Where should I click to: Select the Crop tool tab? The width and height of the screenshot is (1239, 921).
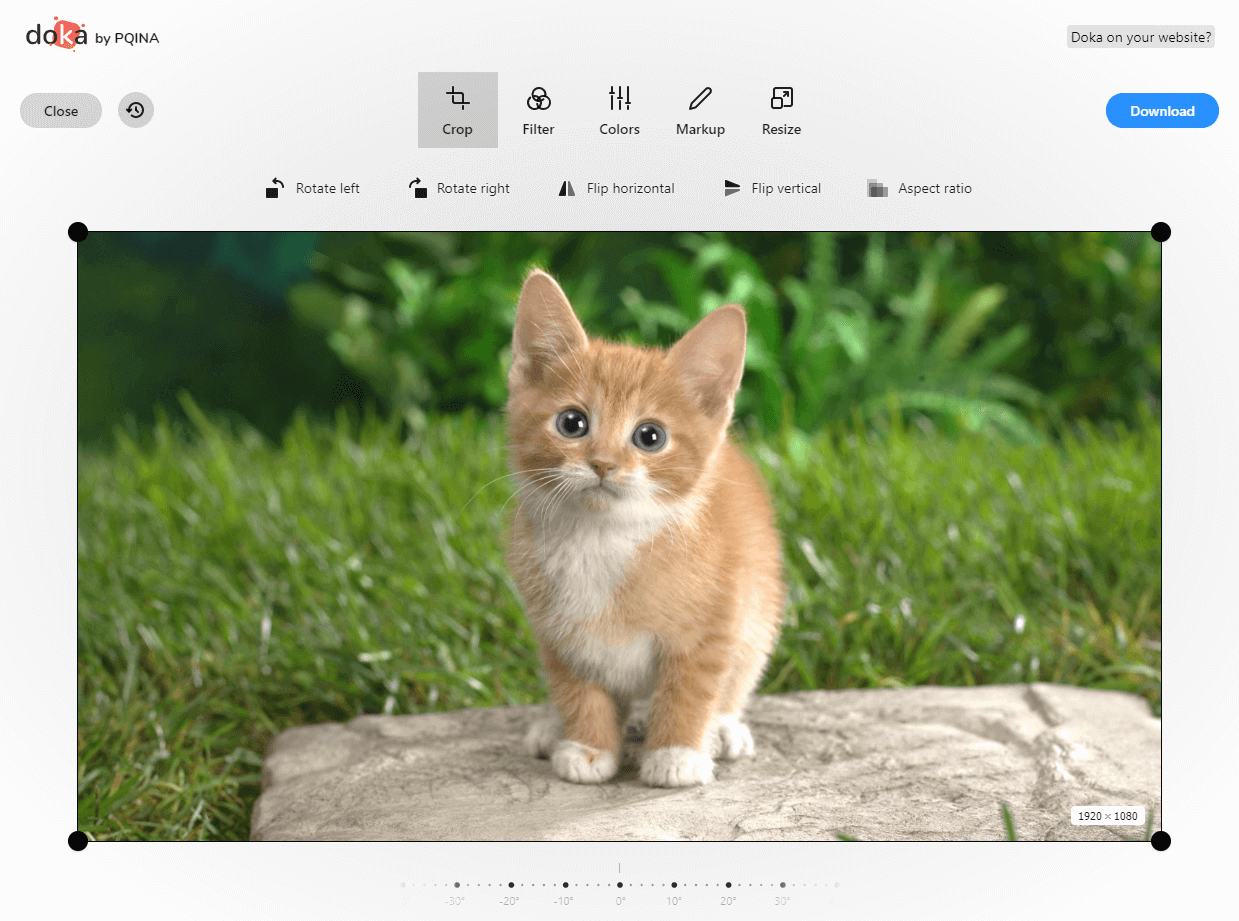[x=457, y=110]
